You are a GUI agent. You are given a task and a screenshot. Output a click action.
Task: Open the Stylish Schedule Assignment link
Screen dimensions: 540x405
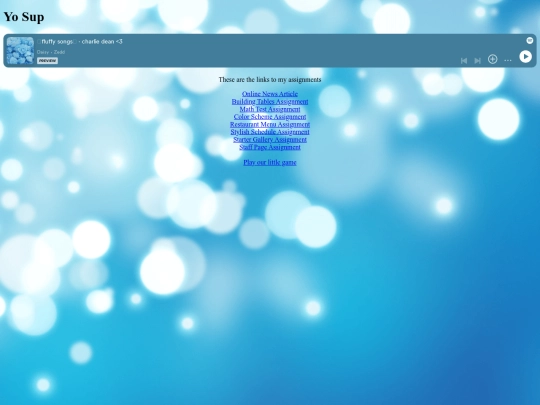pos(270,132)
